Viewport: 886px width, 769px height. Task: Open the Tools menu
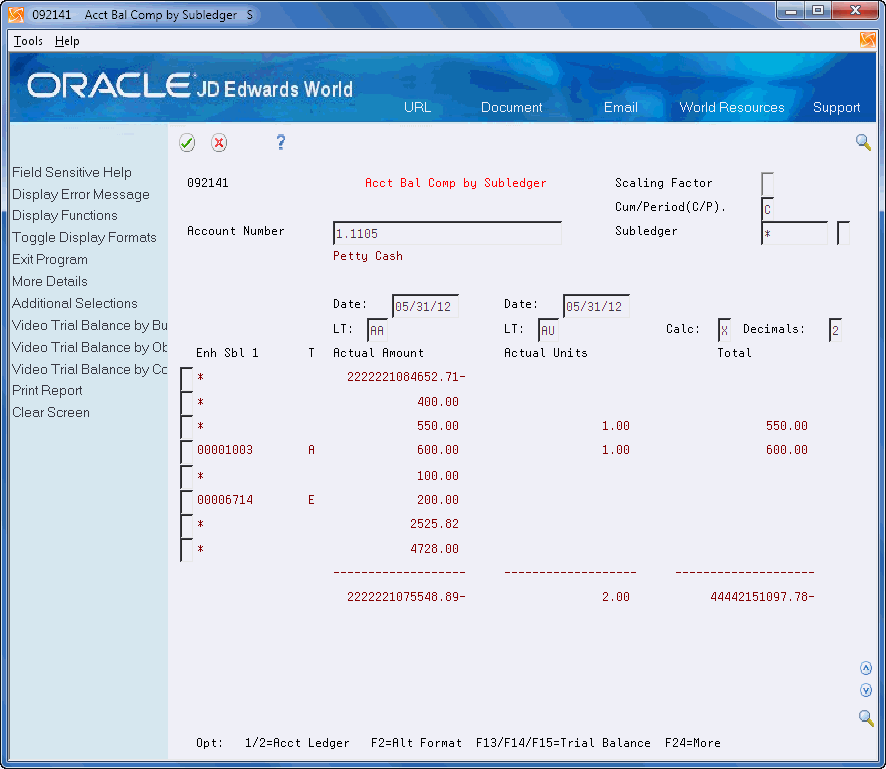[28, 41]
